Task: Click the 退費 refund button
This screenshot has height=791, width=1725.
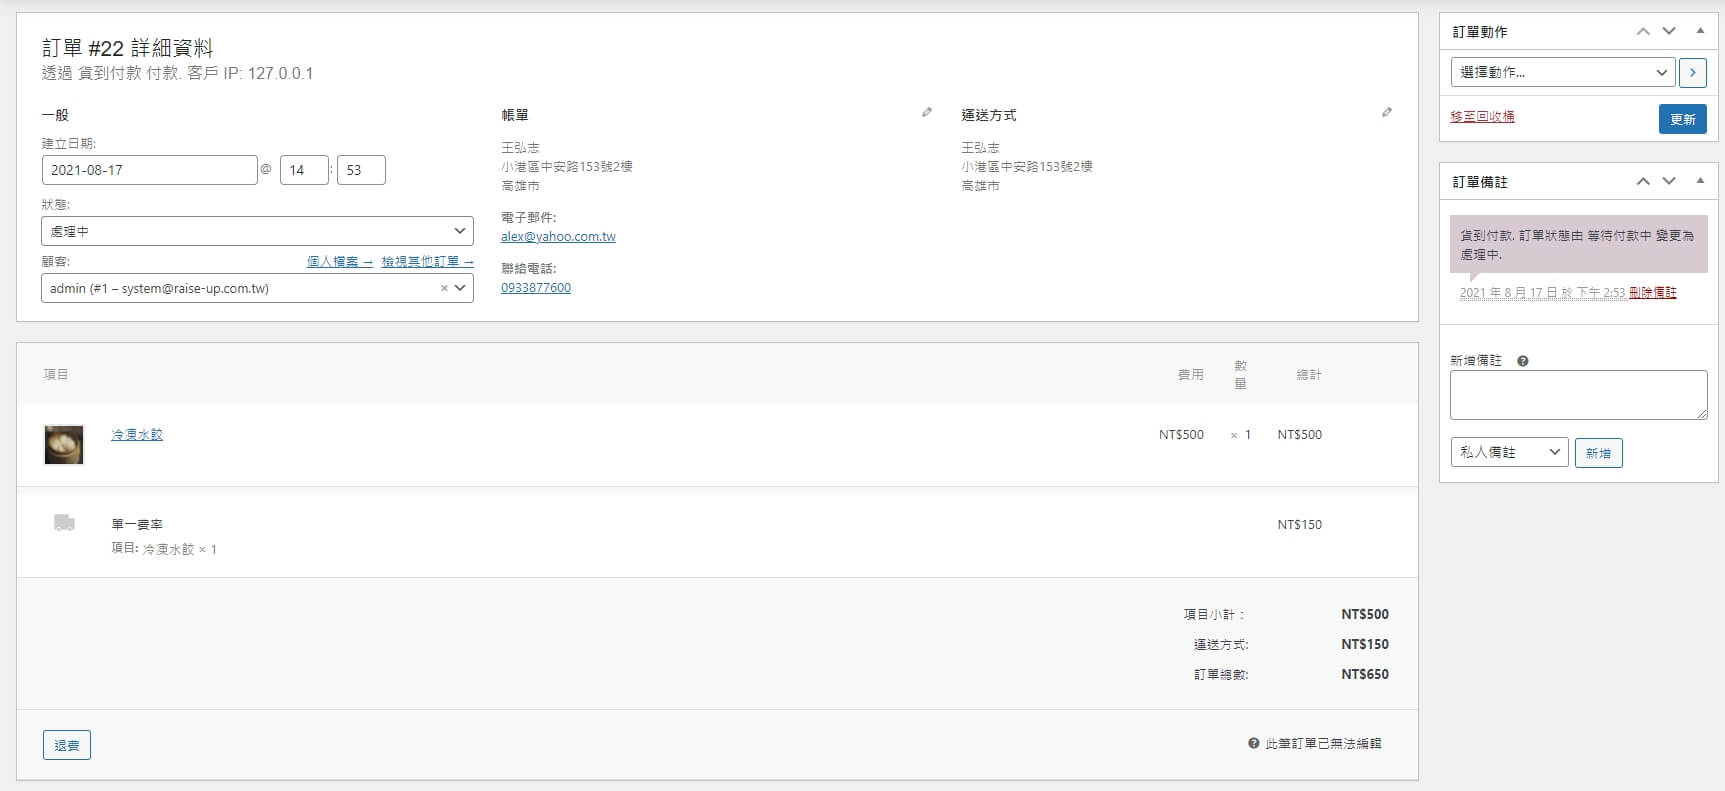Action: pyautogui.click(x=67, y=745)
